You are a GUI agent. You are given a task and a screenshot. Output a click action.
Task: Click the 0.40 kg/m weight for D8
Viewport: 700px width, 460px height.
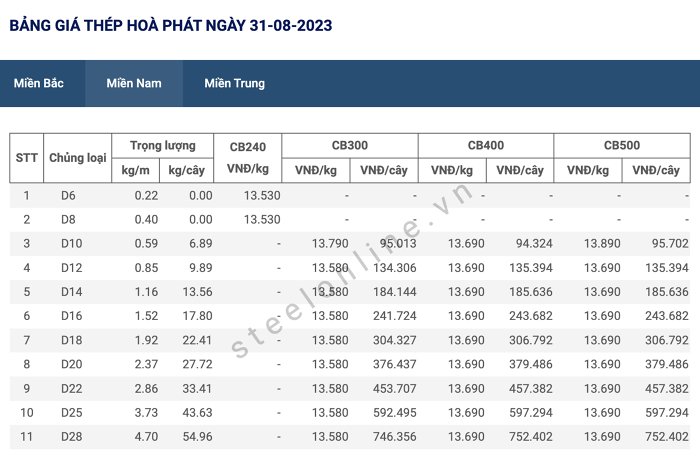coord(146,220)
